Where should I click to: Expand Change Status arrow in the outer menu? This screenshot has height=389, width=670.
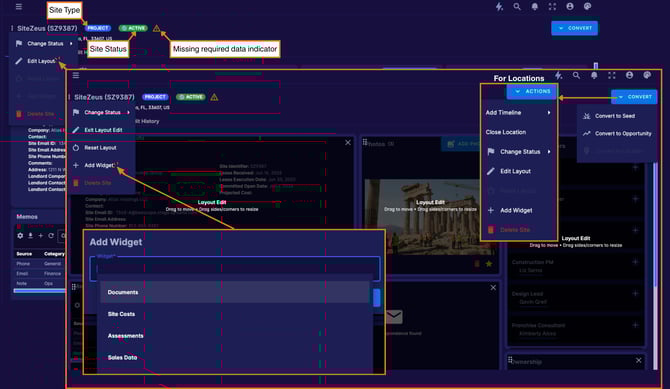point(71,44)
